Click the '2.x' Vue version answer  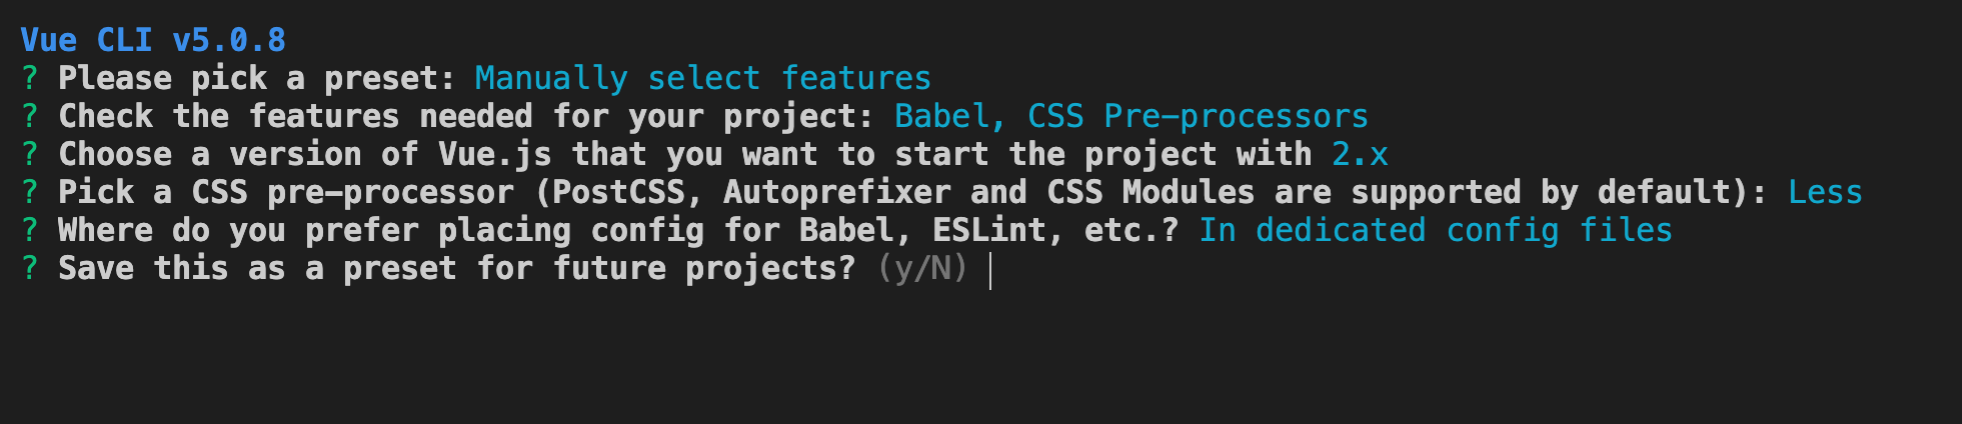[x=1360, y=154]
